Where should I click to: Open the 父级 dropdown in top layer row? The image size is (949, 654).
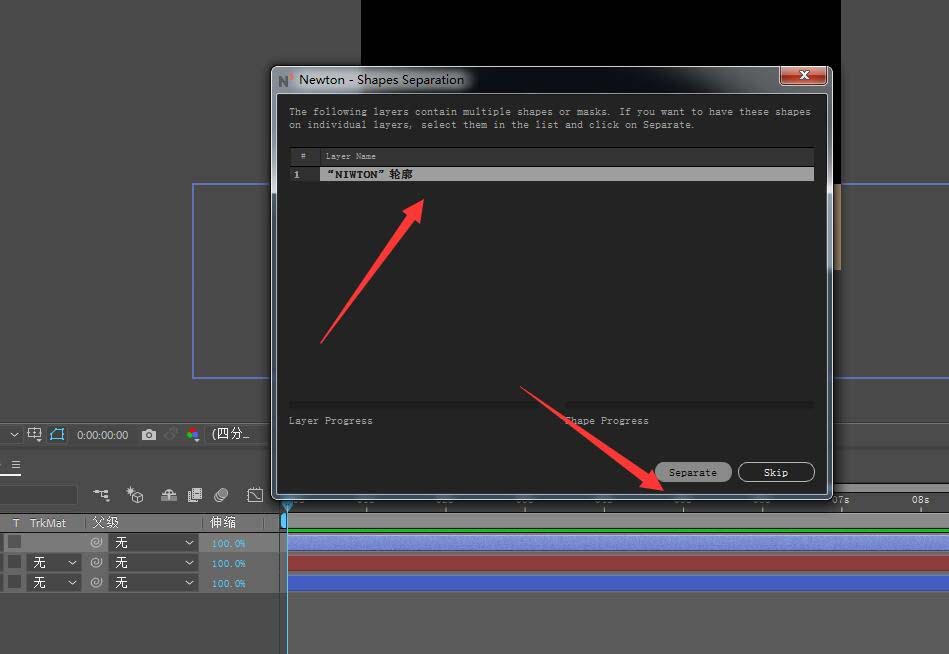click(153, 543)
